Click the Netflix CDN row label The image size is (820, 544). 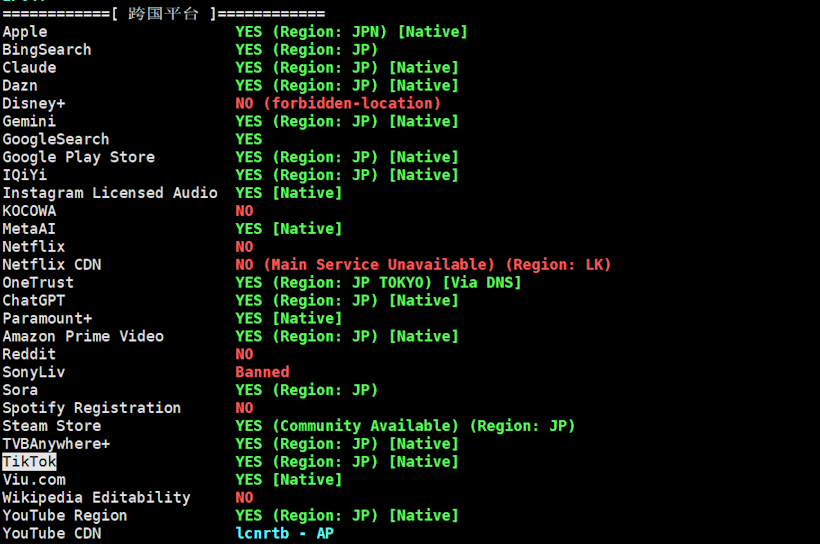[51, 265]
